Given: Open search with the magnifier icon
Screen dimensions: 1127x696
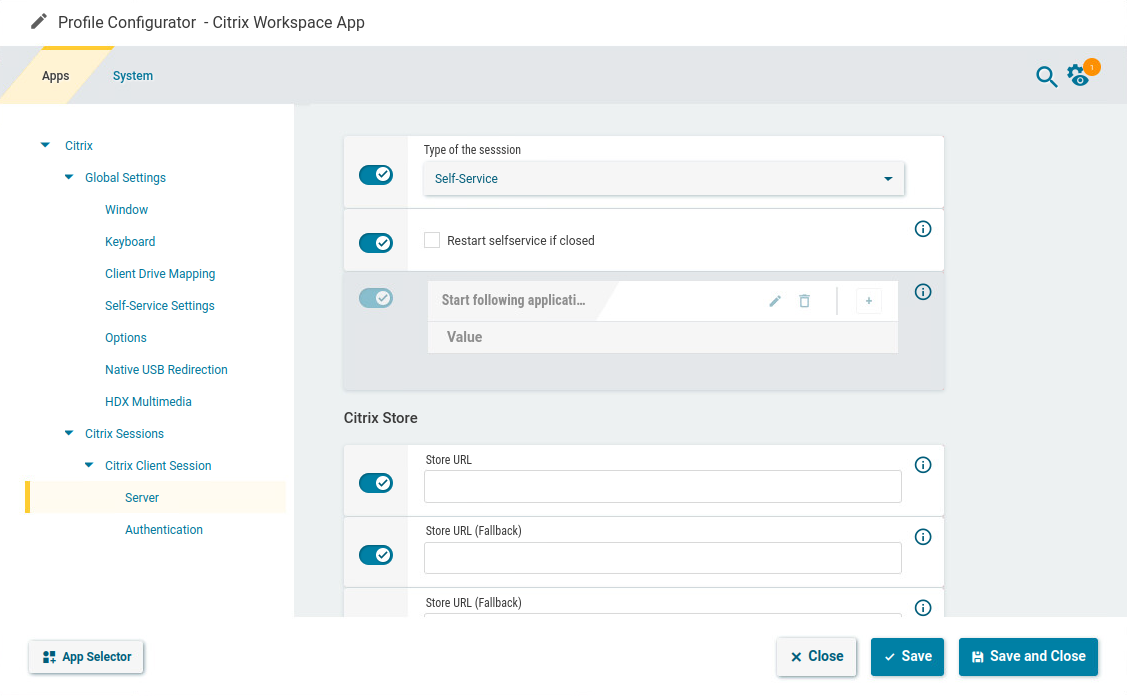Looking at the screenshot, I should [x=1046, y=76].
